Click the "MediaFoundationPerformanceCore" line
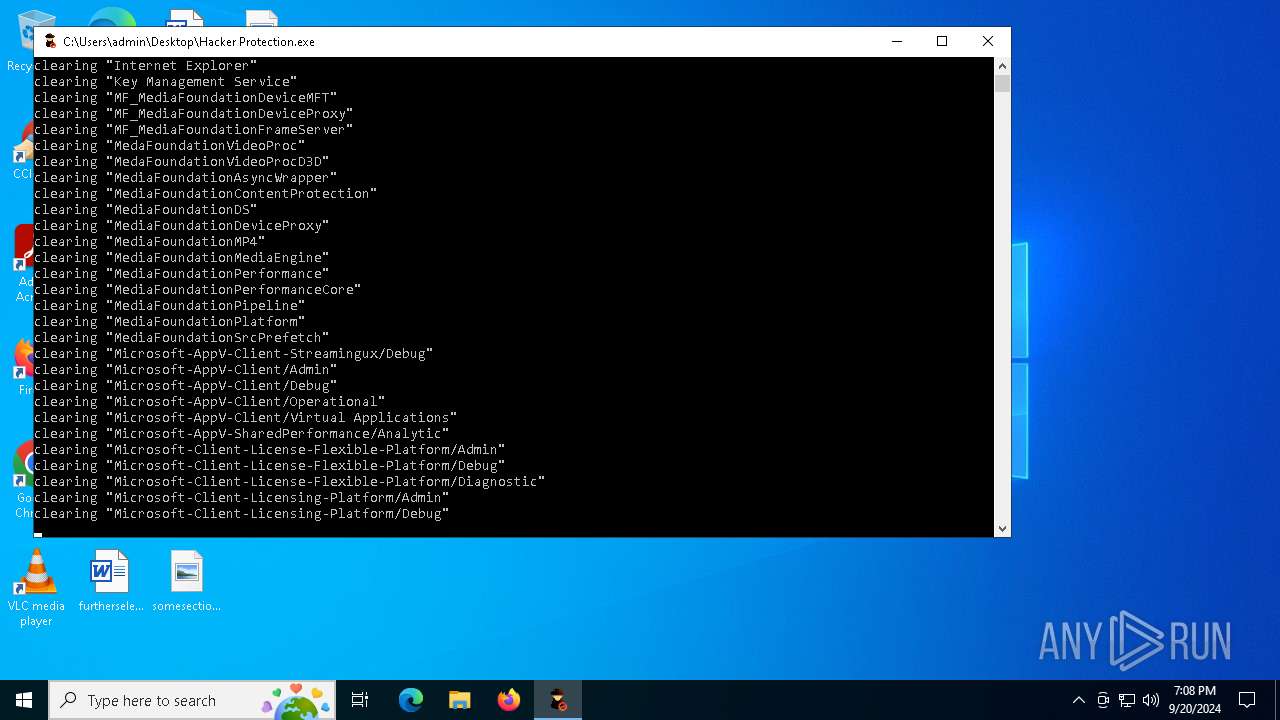The width and height of the screenshot is (1280, 720). [198, 289]
